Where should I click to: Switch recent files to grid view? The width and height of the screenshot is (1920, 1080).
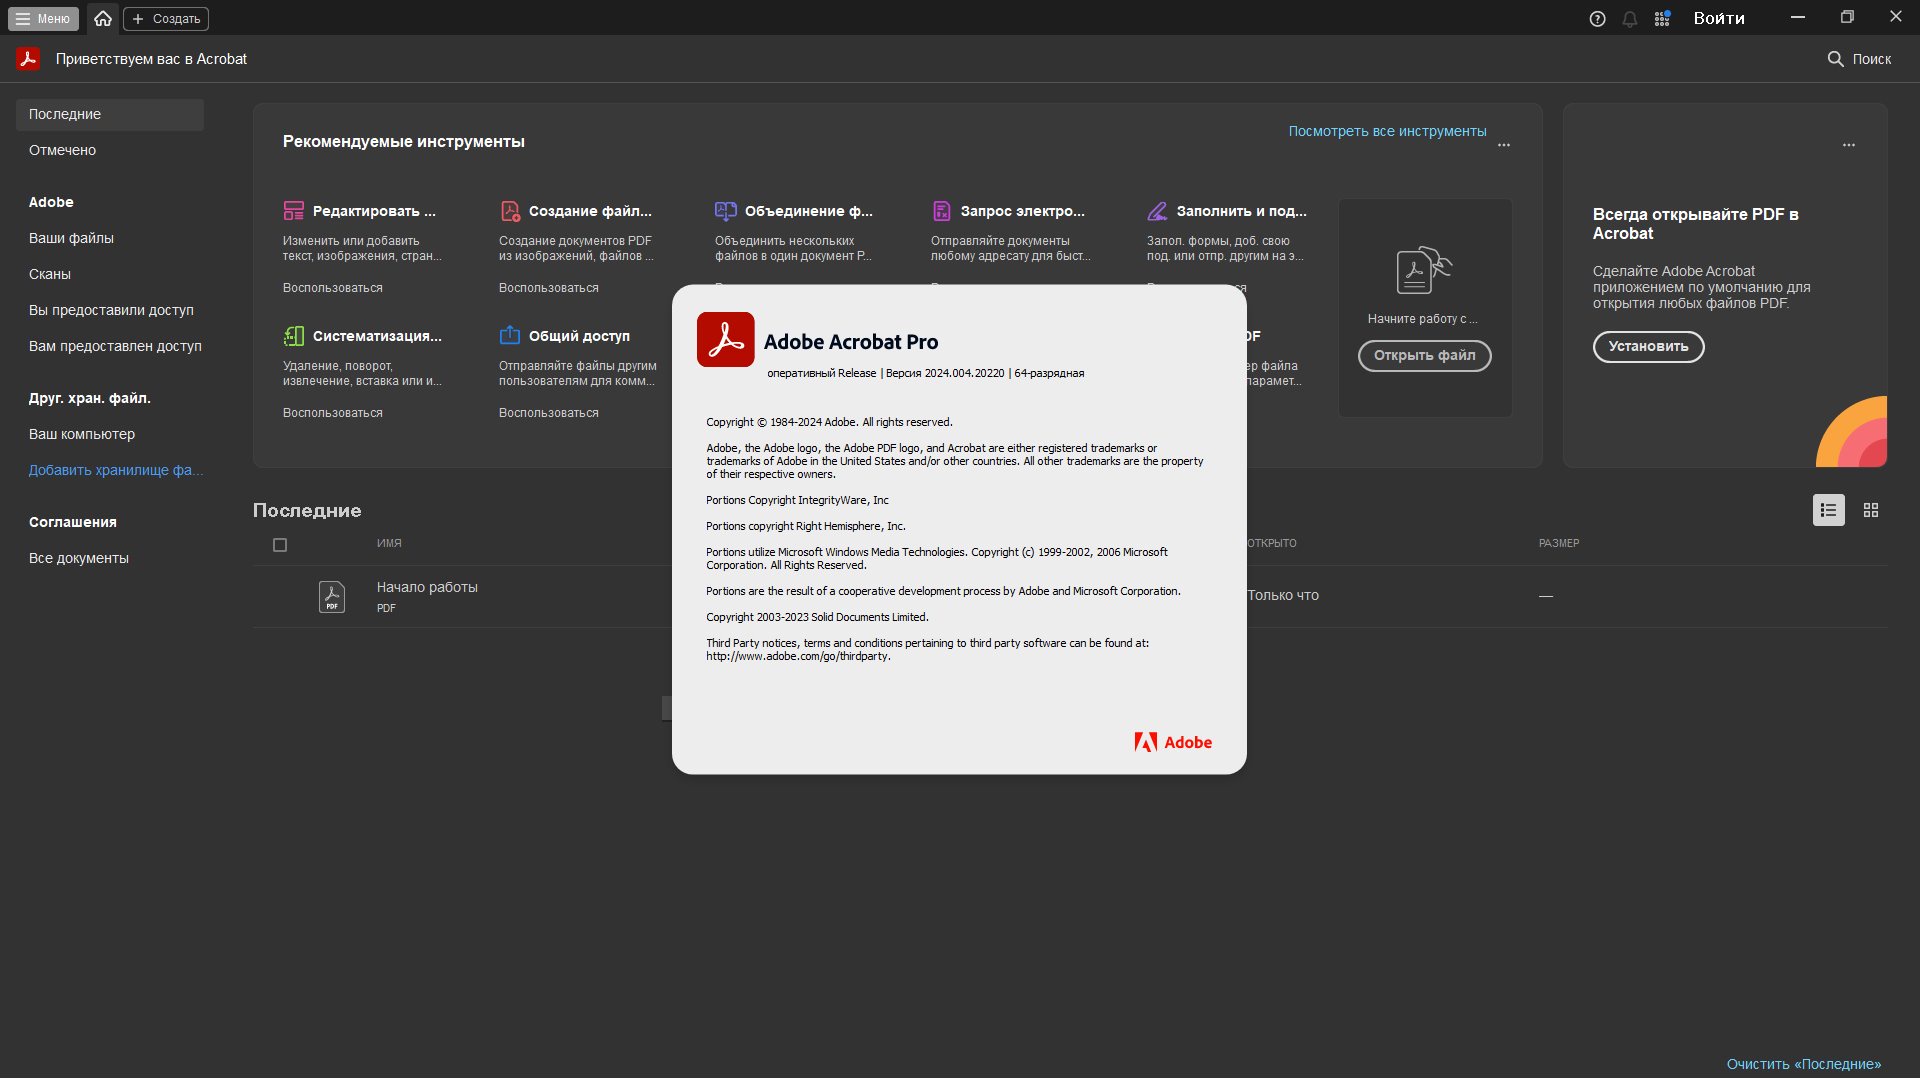1871,510
